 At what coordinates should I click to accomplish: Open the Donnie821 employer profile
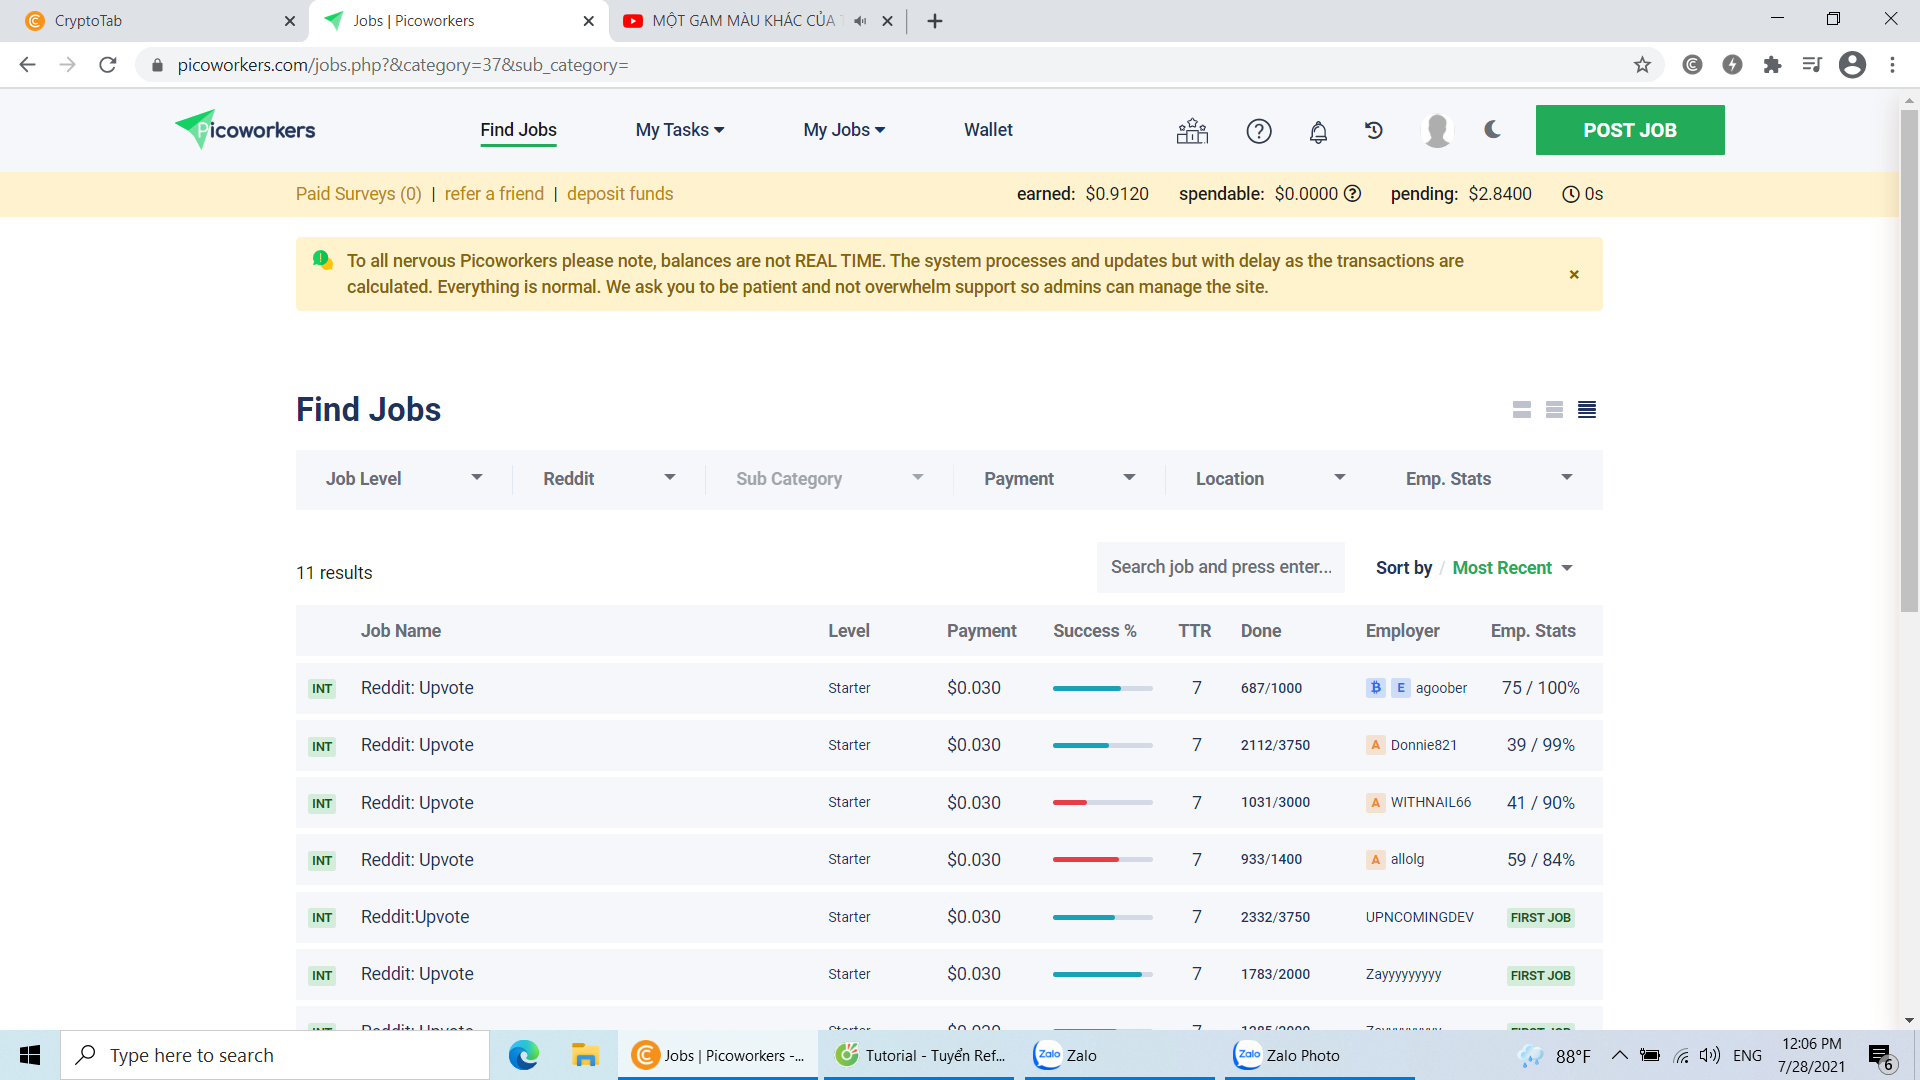coord(1423,745)
